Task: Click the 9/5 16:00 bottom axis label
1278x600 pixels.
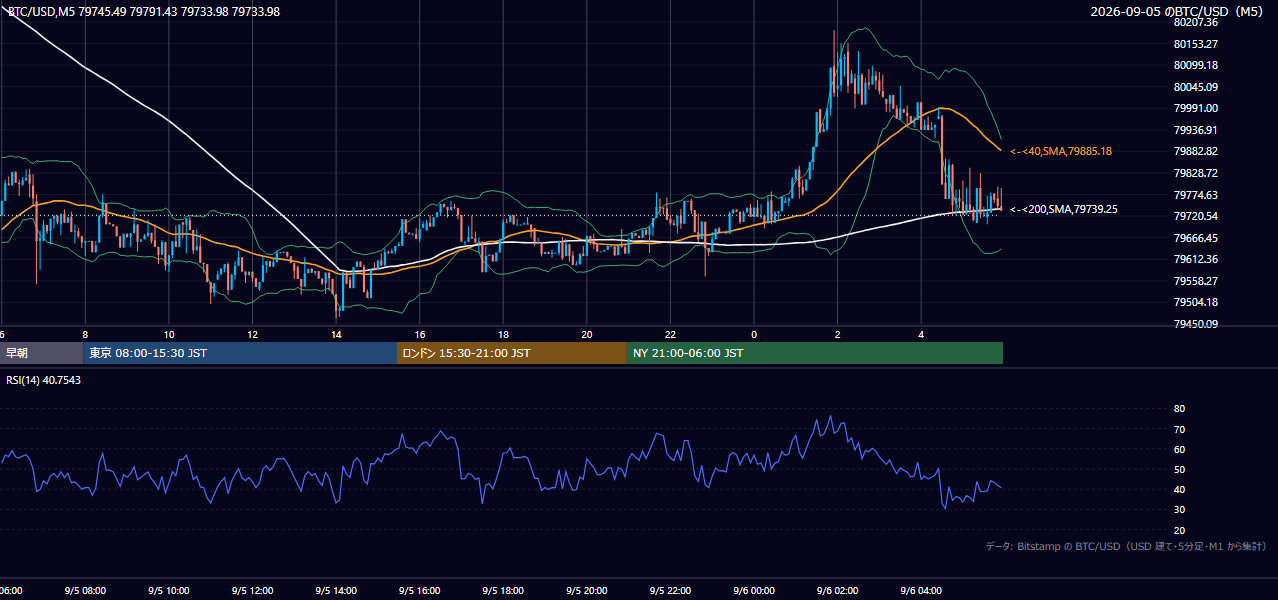Action: tap(420, 591)
